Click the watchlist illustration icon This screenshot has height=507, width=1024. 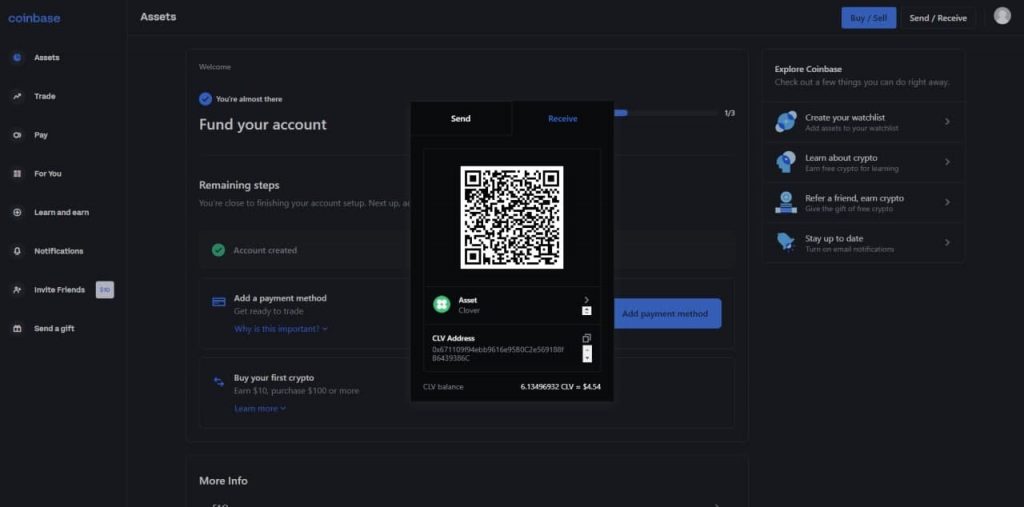[x=786, y=122]
